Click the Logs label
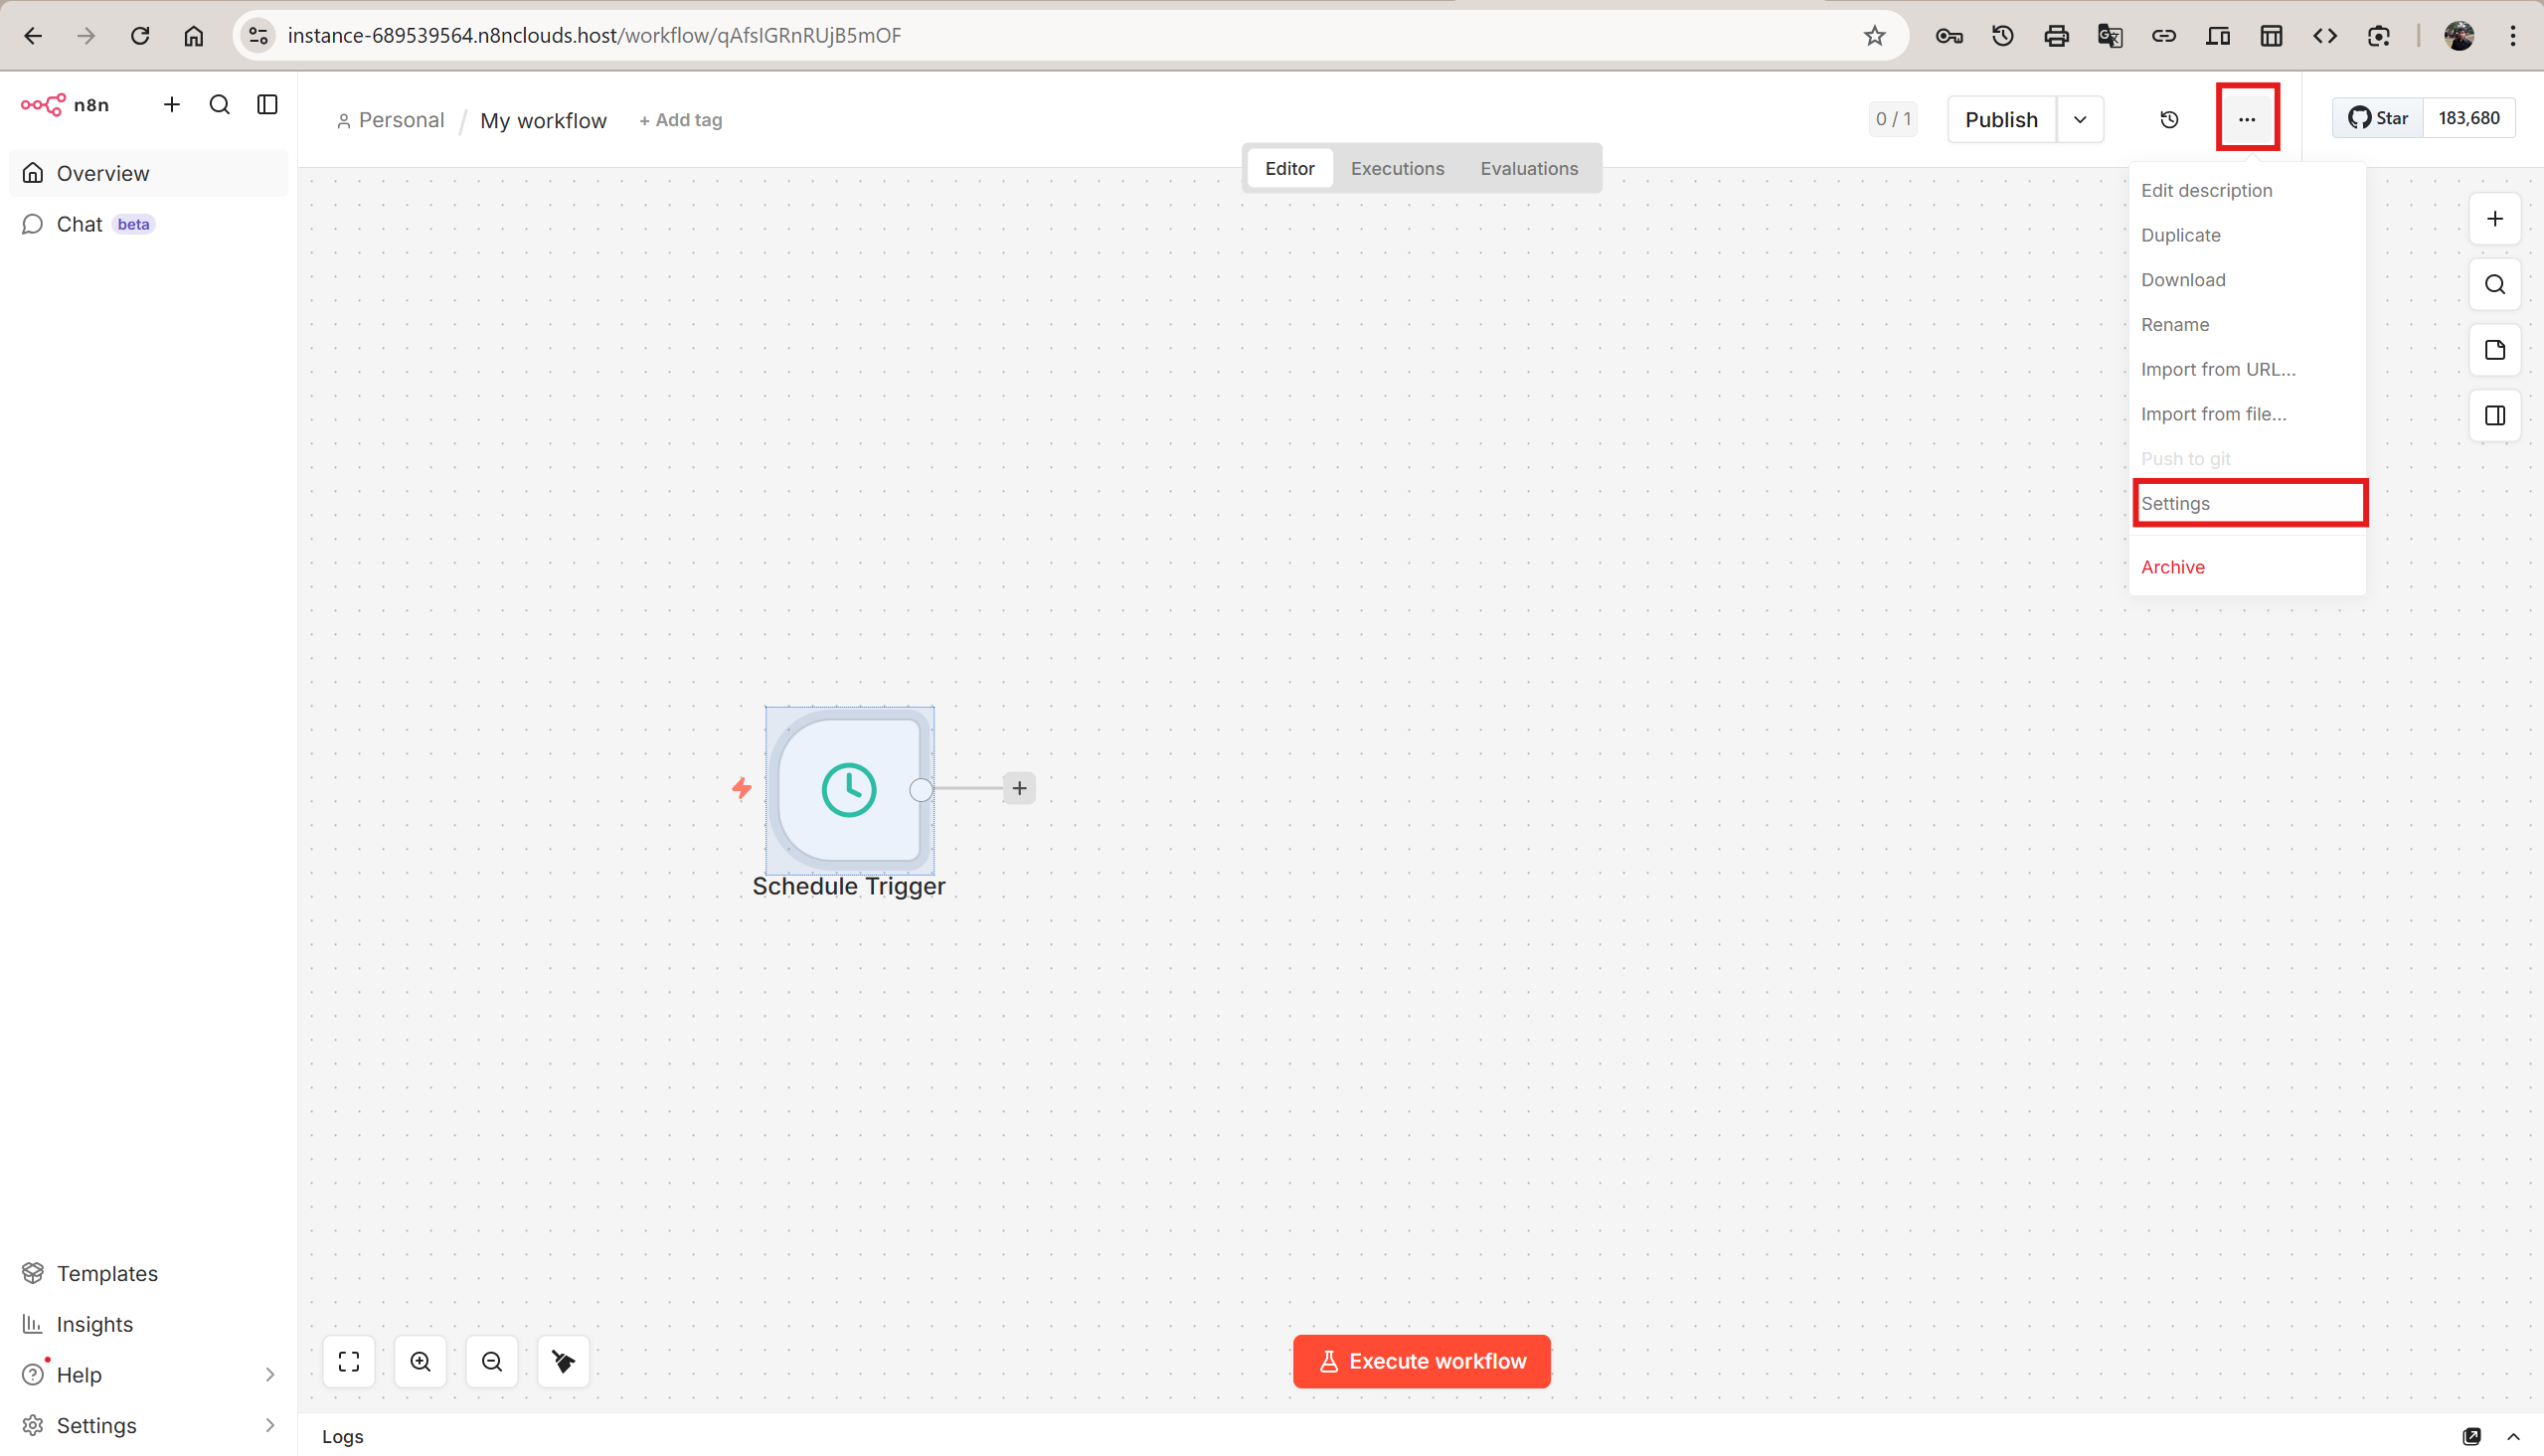2544x1456 pixels. (342, 1436)
